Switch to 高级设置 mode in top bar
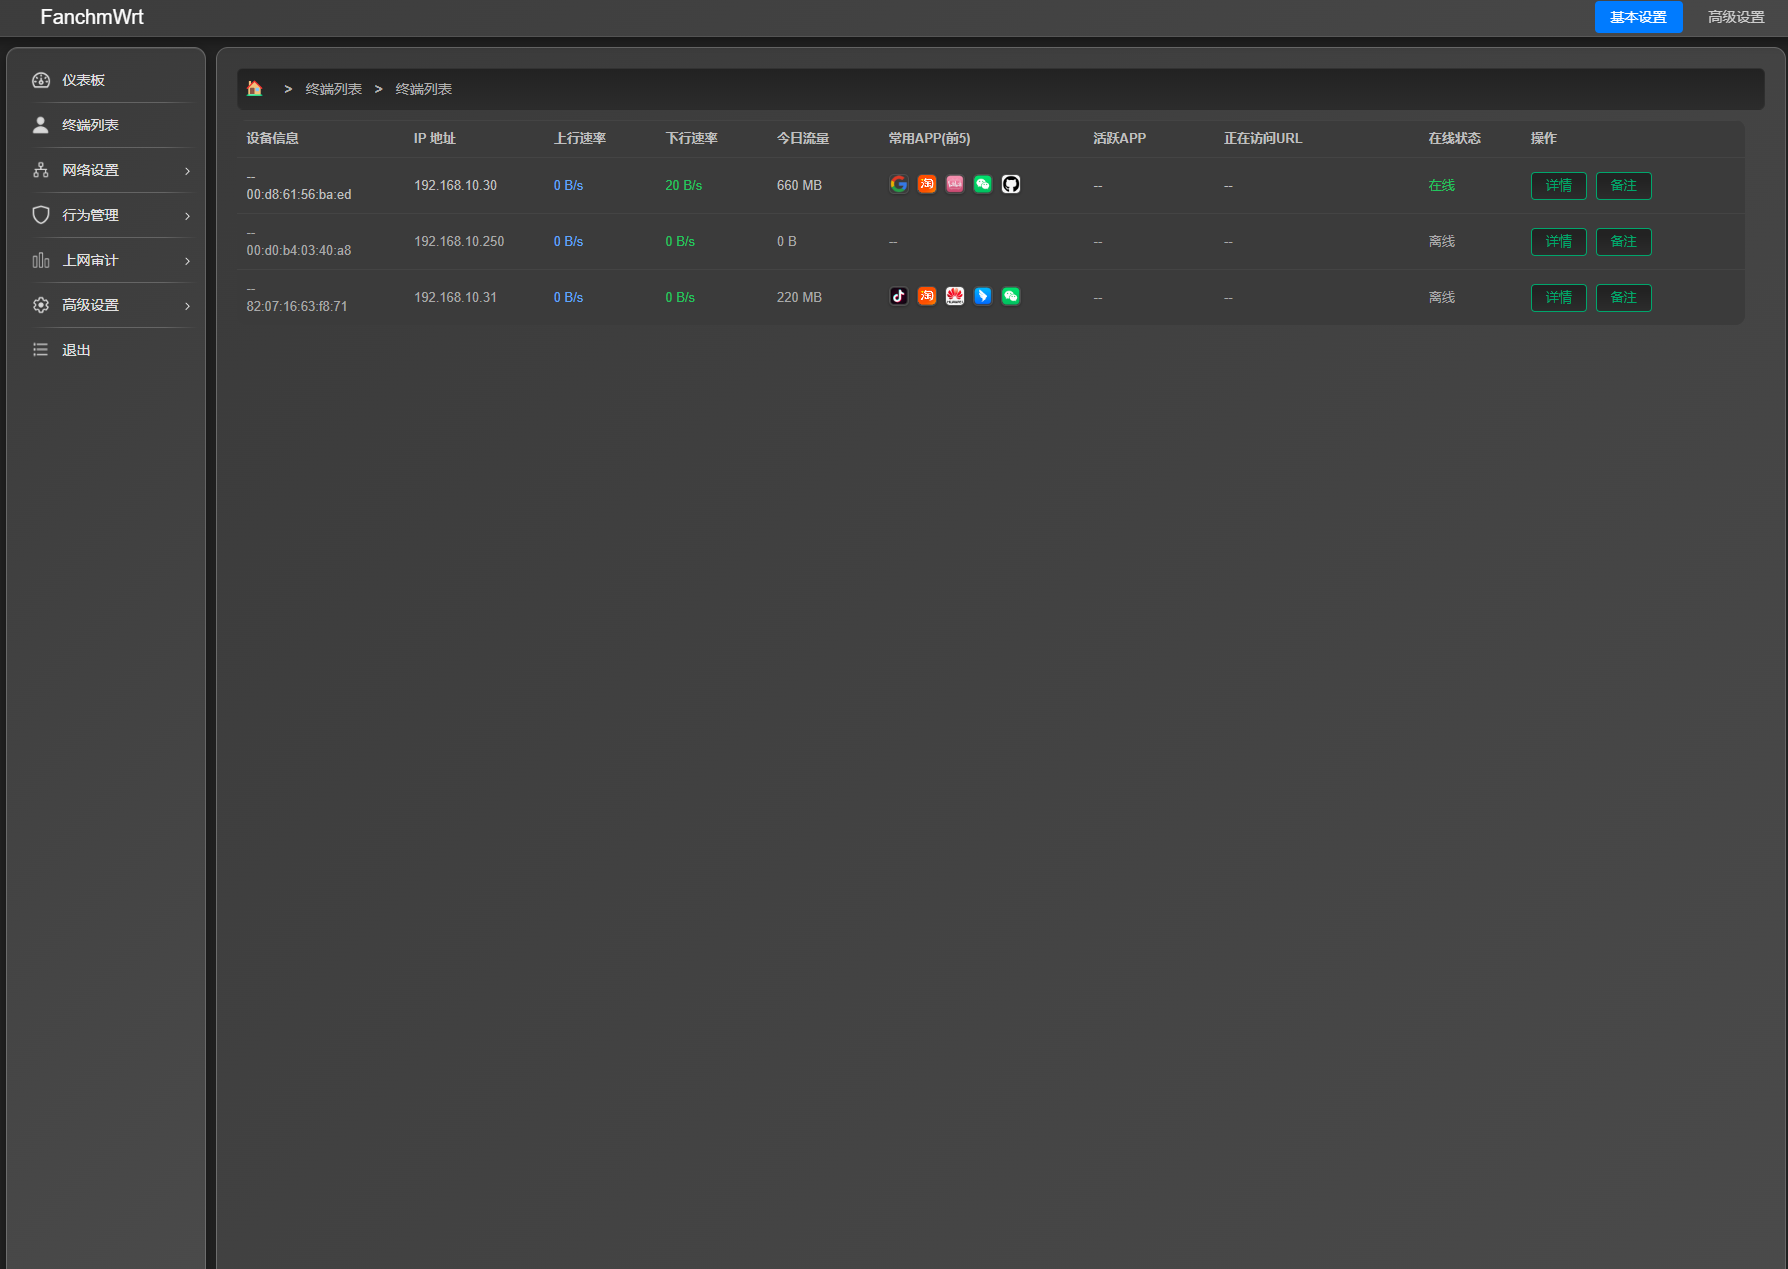 click(1735, 17)
